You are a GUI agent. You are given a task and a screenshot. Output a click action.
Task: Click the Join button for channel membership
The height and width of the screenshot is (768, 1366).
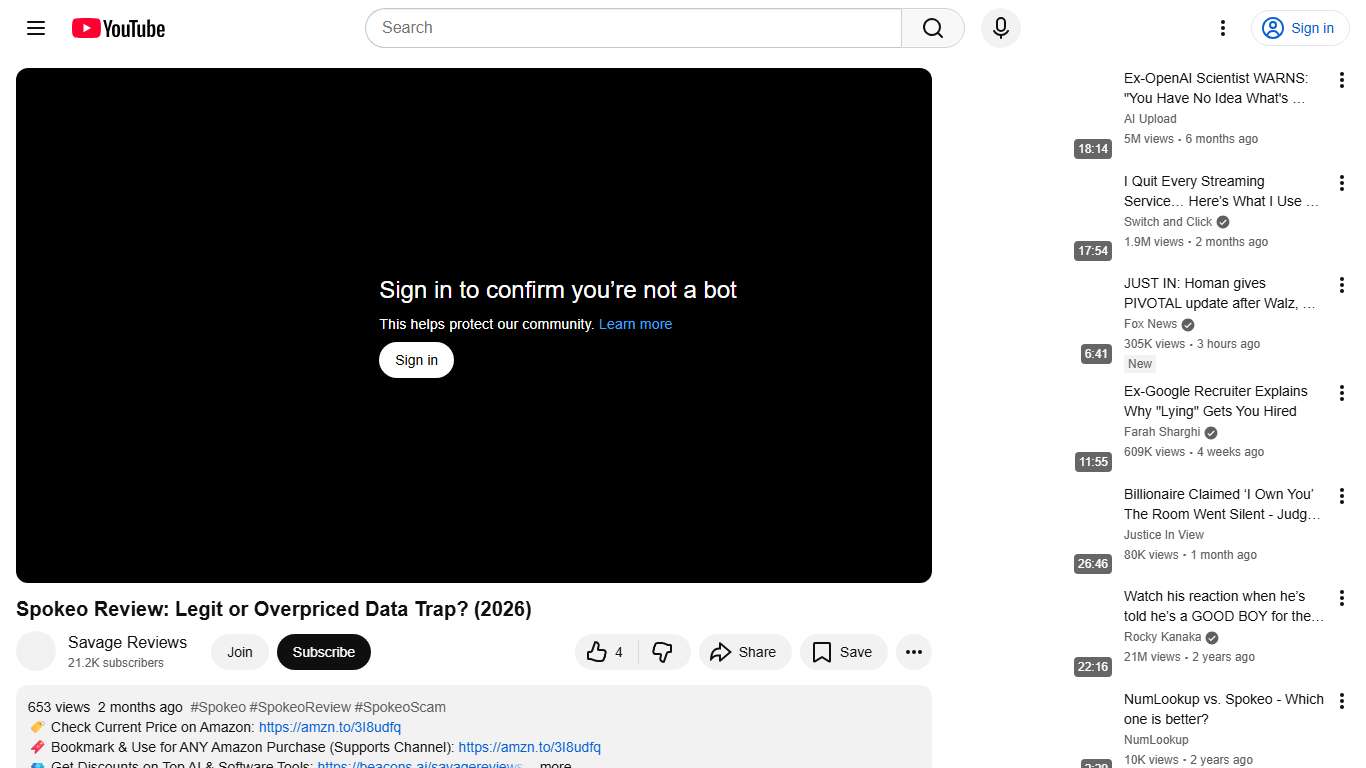pos(239,652)
